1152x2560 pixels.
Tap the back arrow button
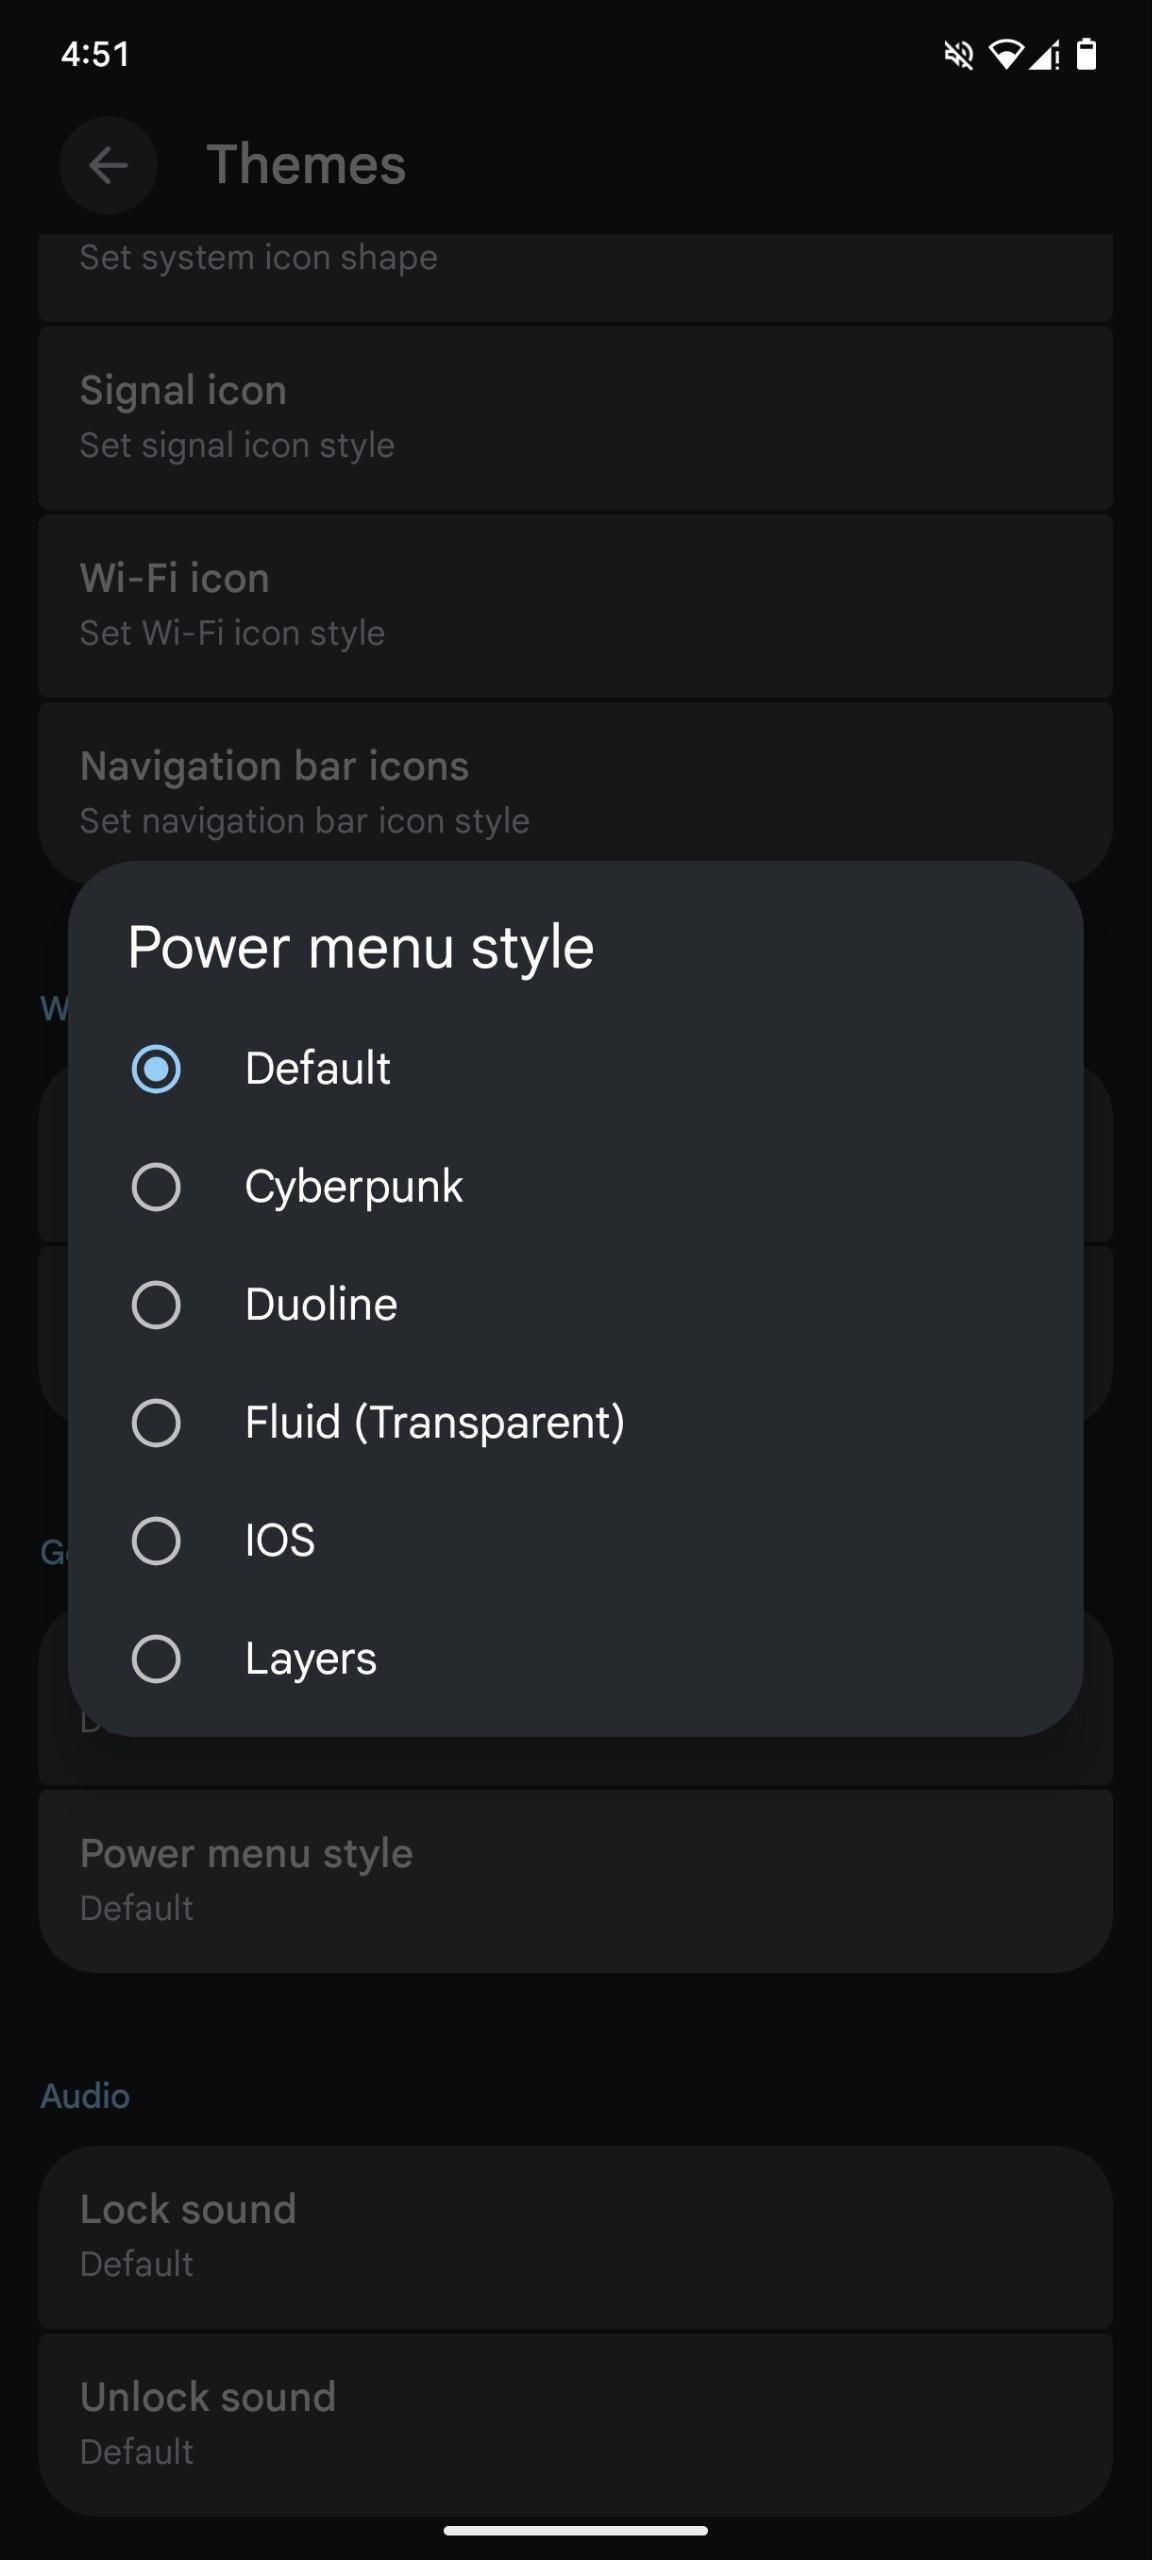coord(108,165)
